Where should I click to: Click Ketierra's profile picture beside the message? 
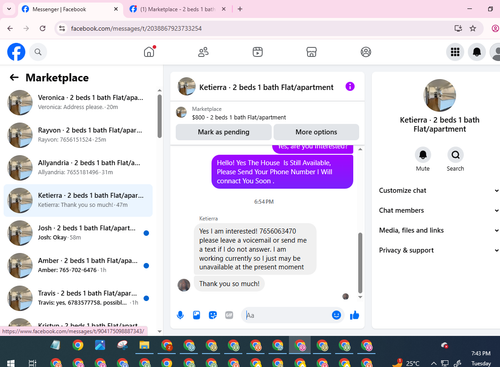[x=184, y=285]
